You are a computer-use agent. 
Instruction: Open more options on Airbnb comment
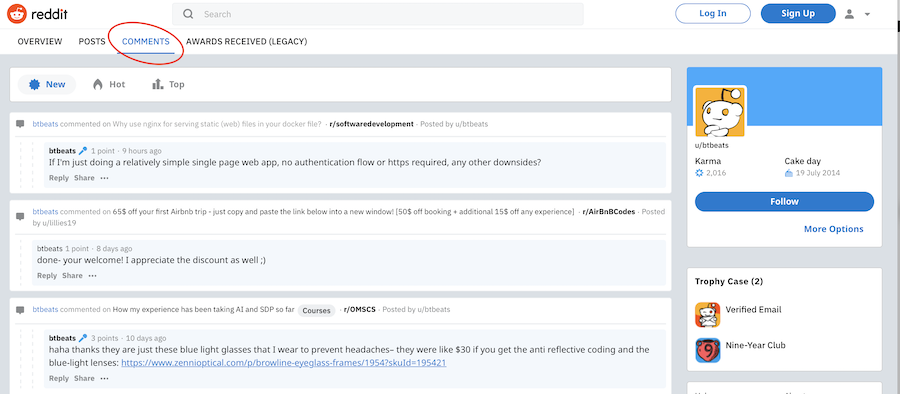coord(92,276)
